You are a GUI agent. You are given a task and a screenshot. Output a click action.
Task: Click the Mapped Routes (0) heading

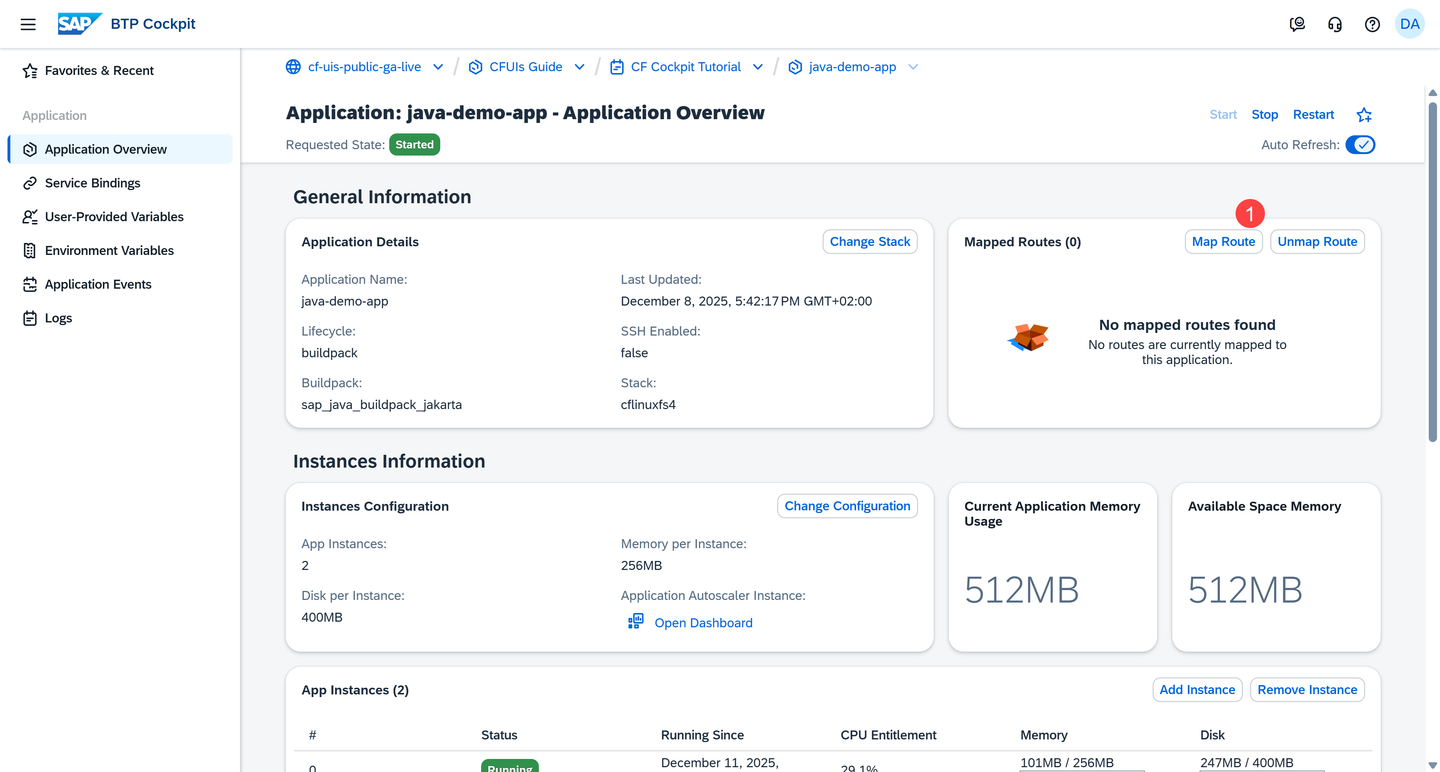coord(1022,242)
